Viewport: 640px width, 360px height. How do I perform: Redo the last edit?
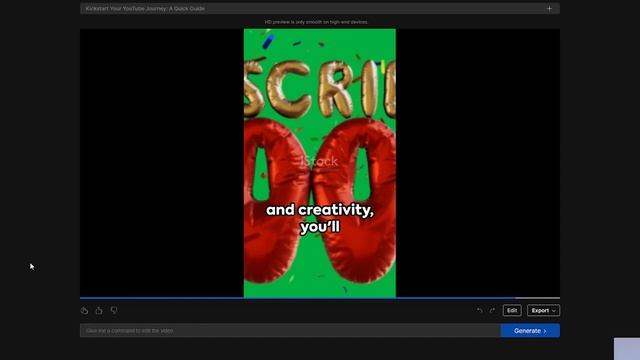click(492, 311)
